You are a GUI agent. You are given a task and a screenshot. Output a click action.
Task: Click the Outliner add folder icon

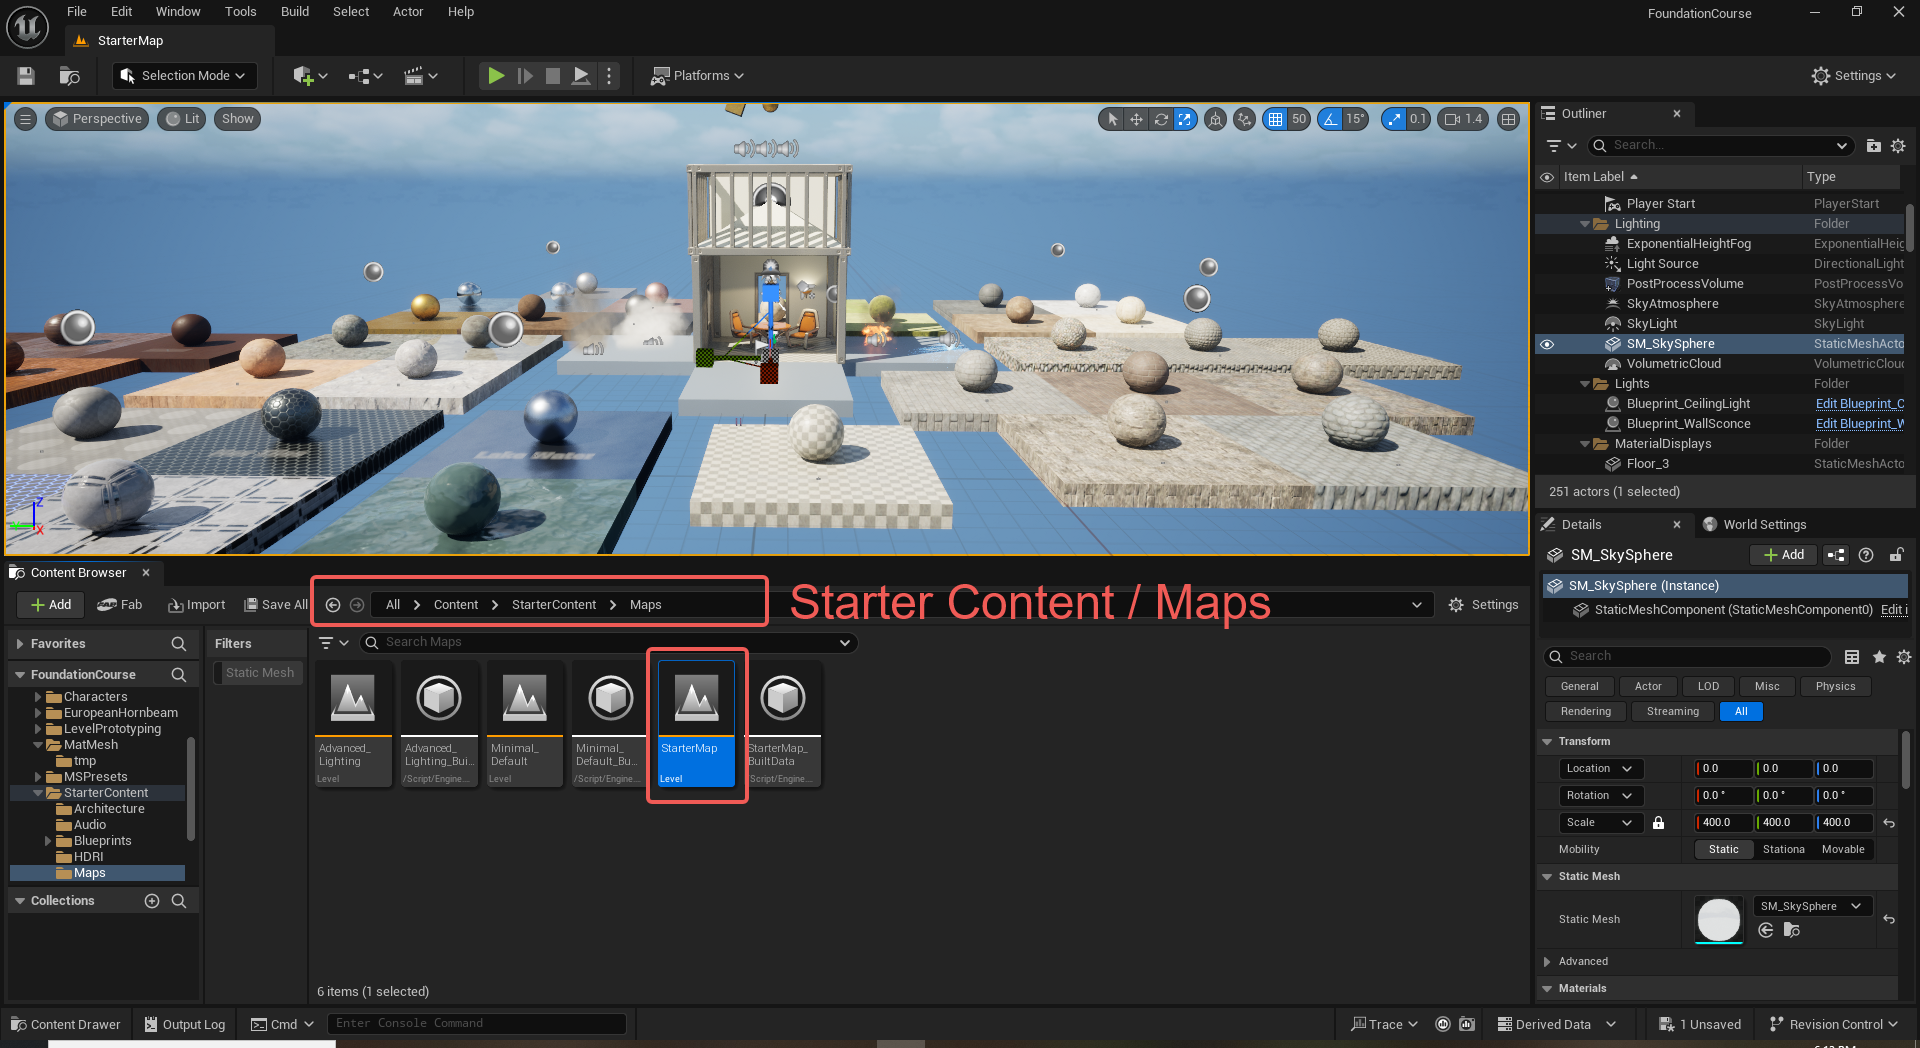coord(1873,146)
